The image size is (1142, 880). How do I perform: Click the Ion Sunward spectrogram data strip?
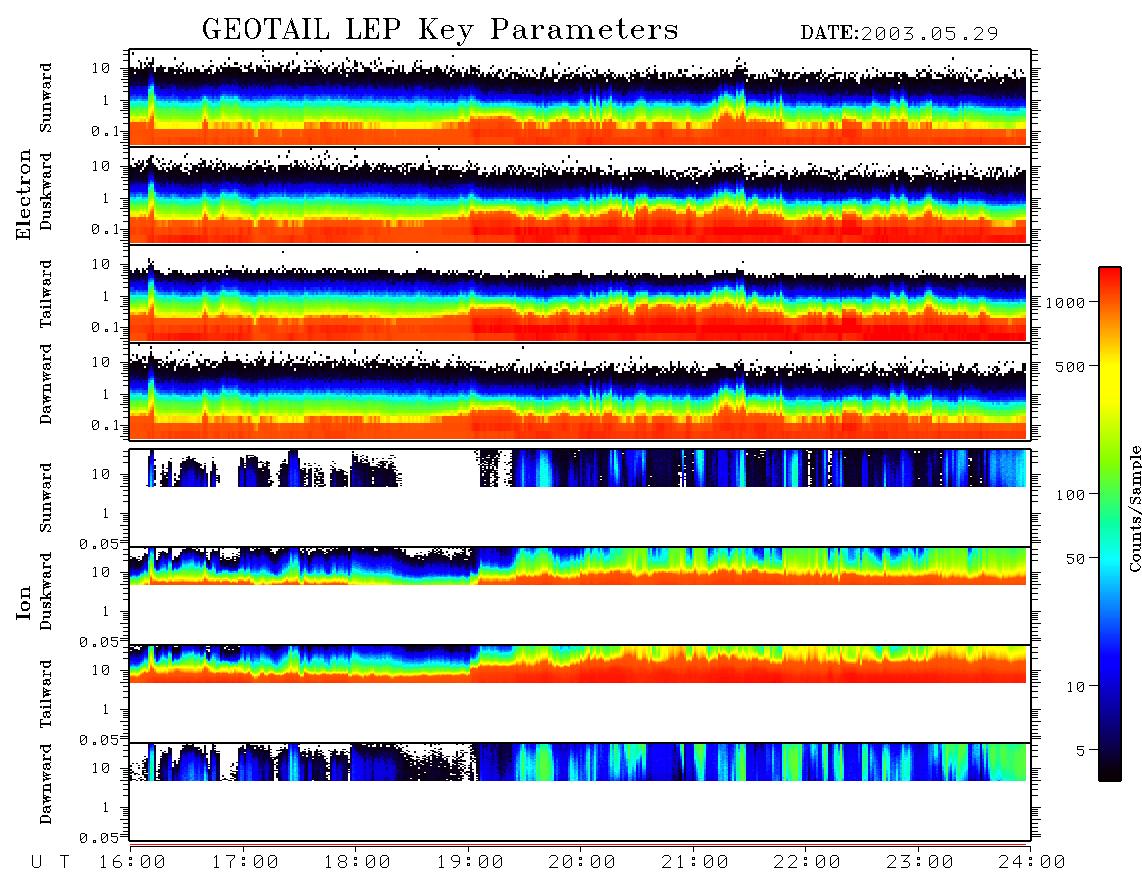[580, 468]
